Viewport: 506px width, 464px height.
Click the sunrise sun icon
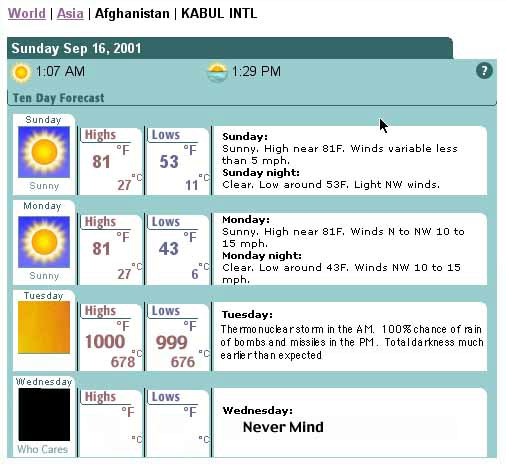click(x=21, y=72)
